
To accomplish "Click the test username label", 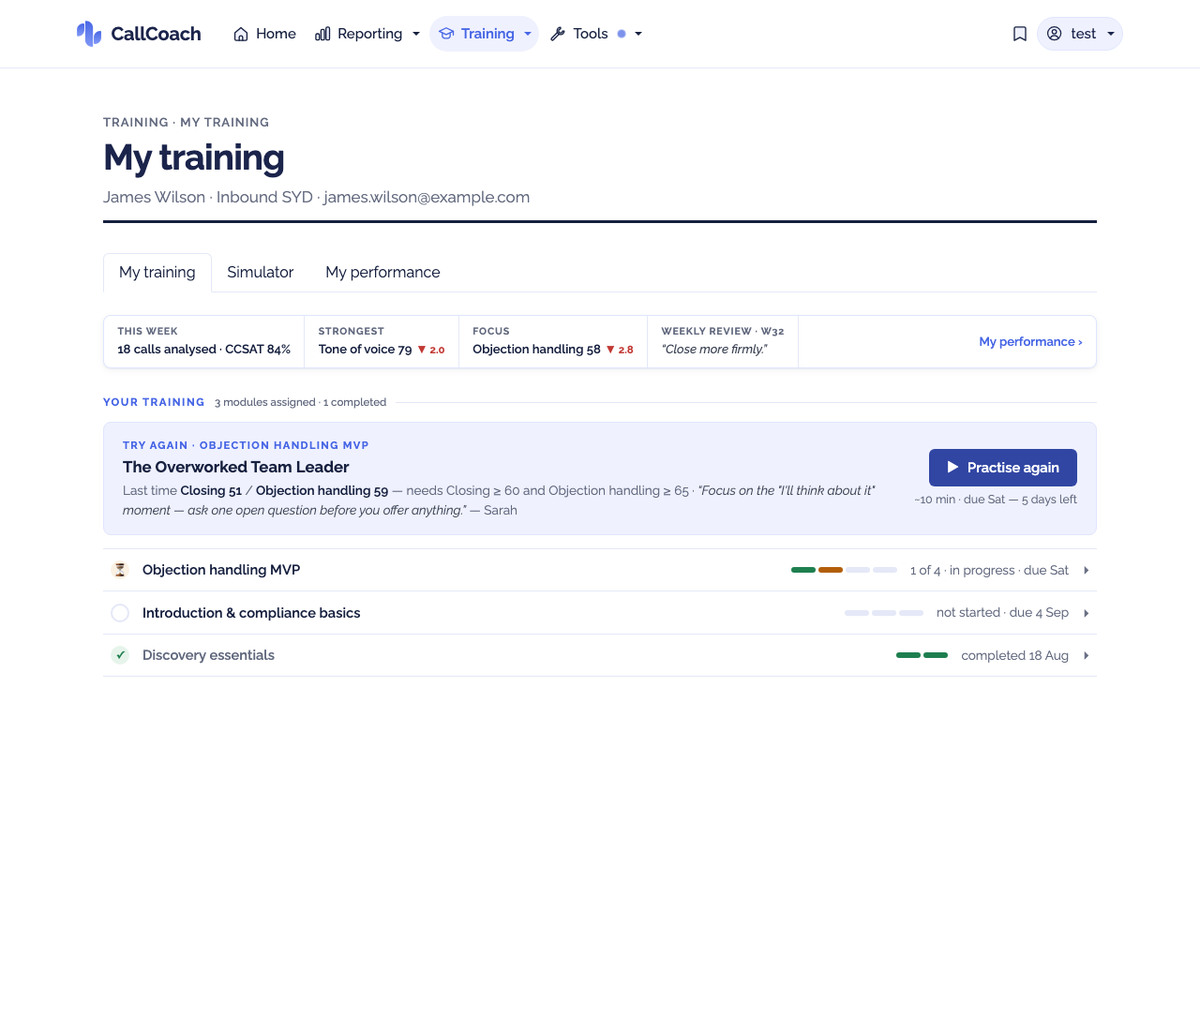I will pyautogui.click(x=1084, y=34).
